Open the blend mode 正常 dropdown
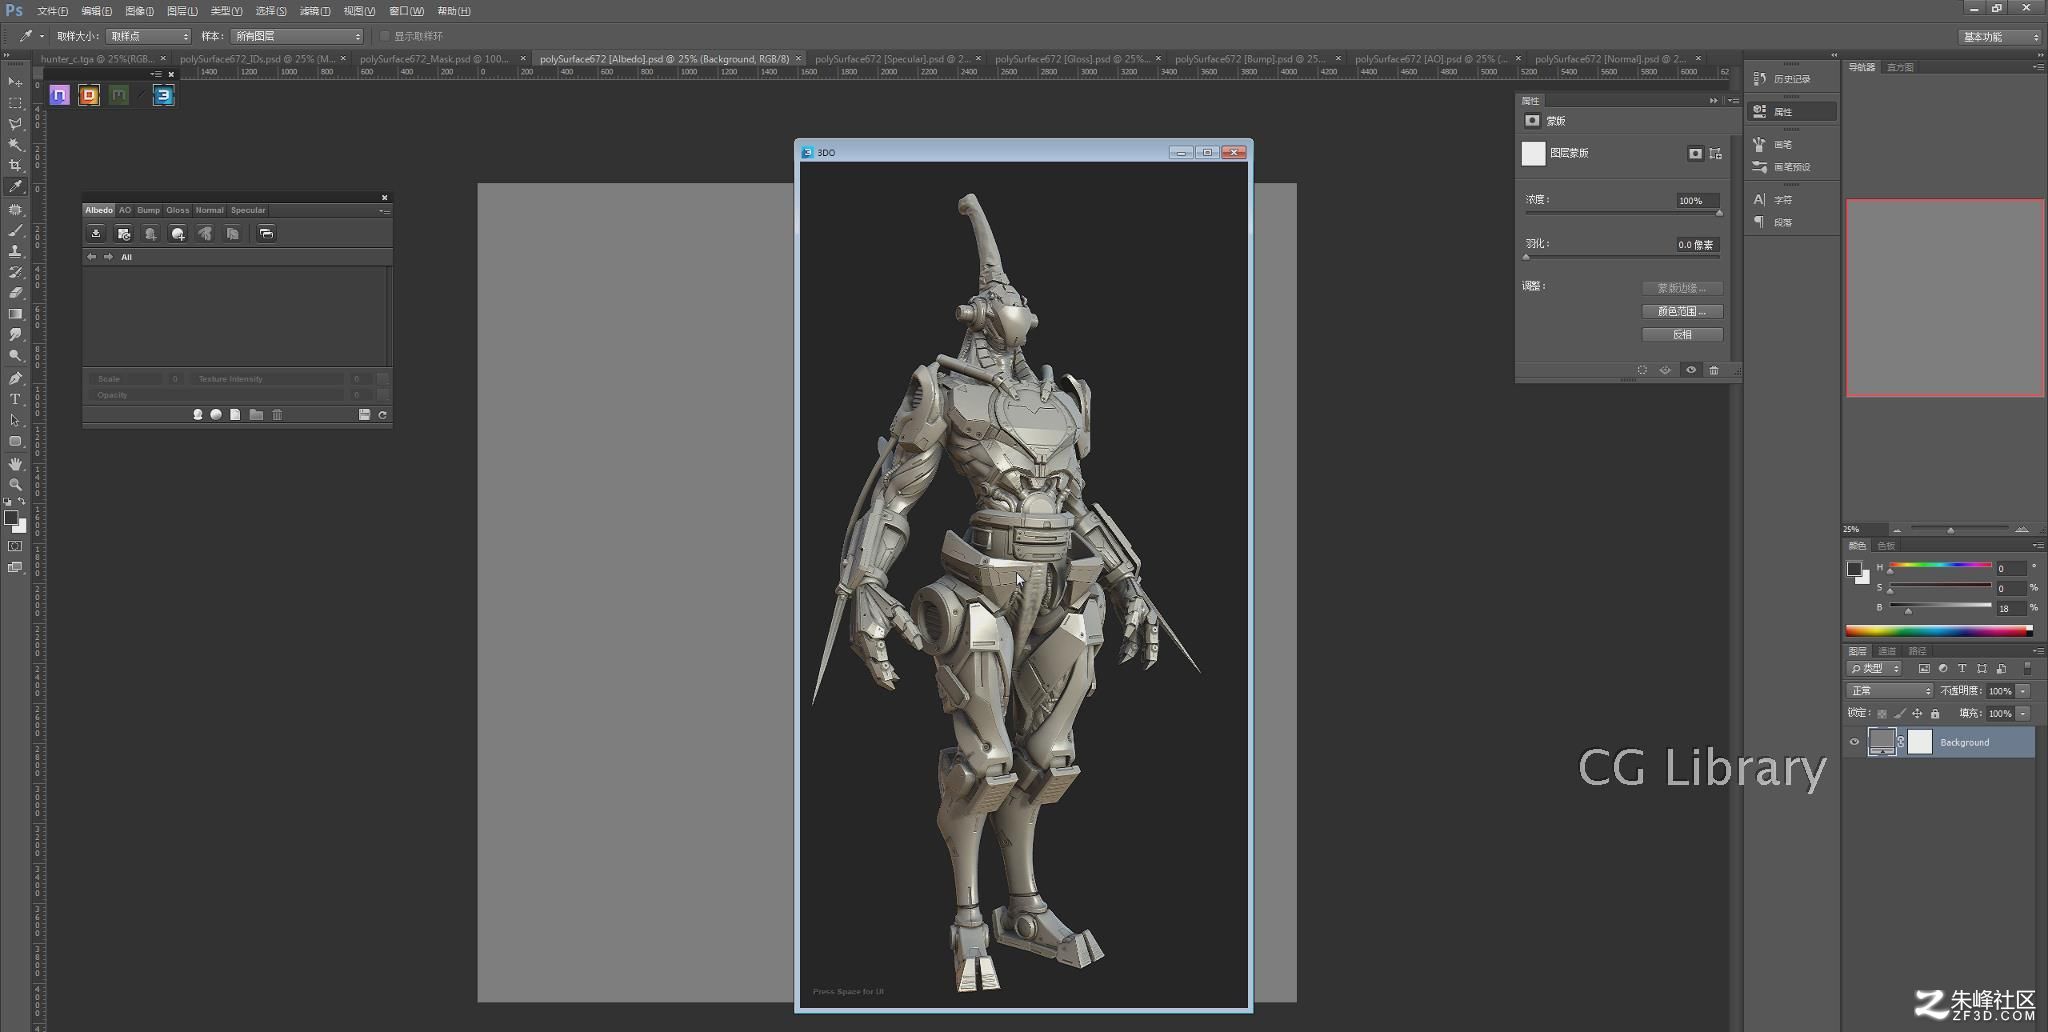Screen dimensions: 2048x1032 pyautogui.click(x=1890, y=691)
